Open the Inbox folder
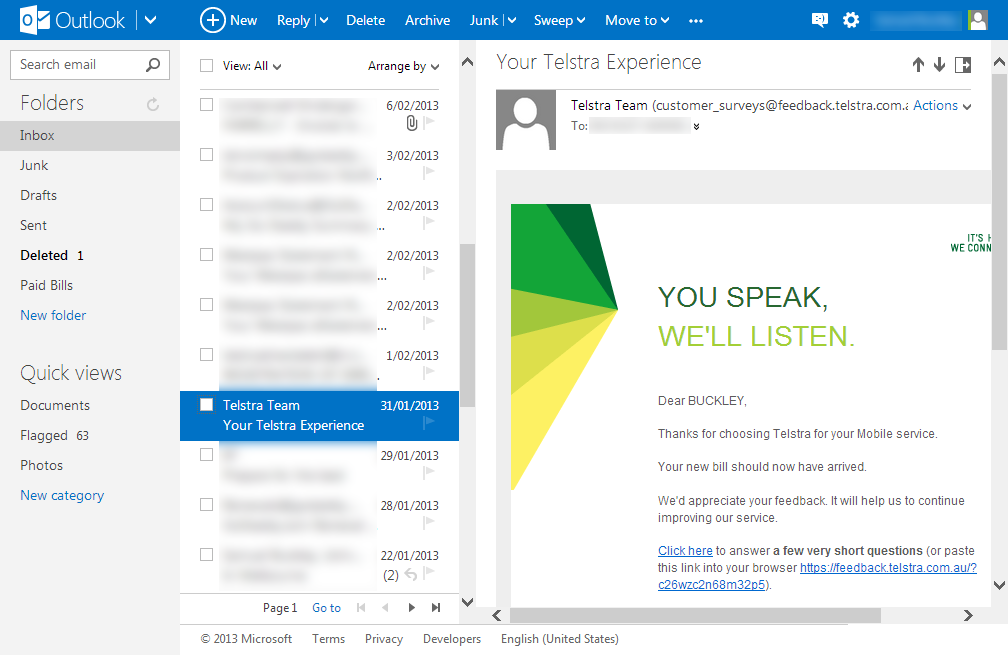 click(x=90, y=136)
